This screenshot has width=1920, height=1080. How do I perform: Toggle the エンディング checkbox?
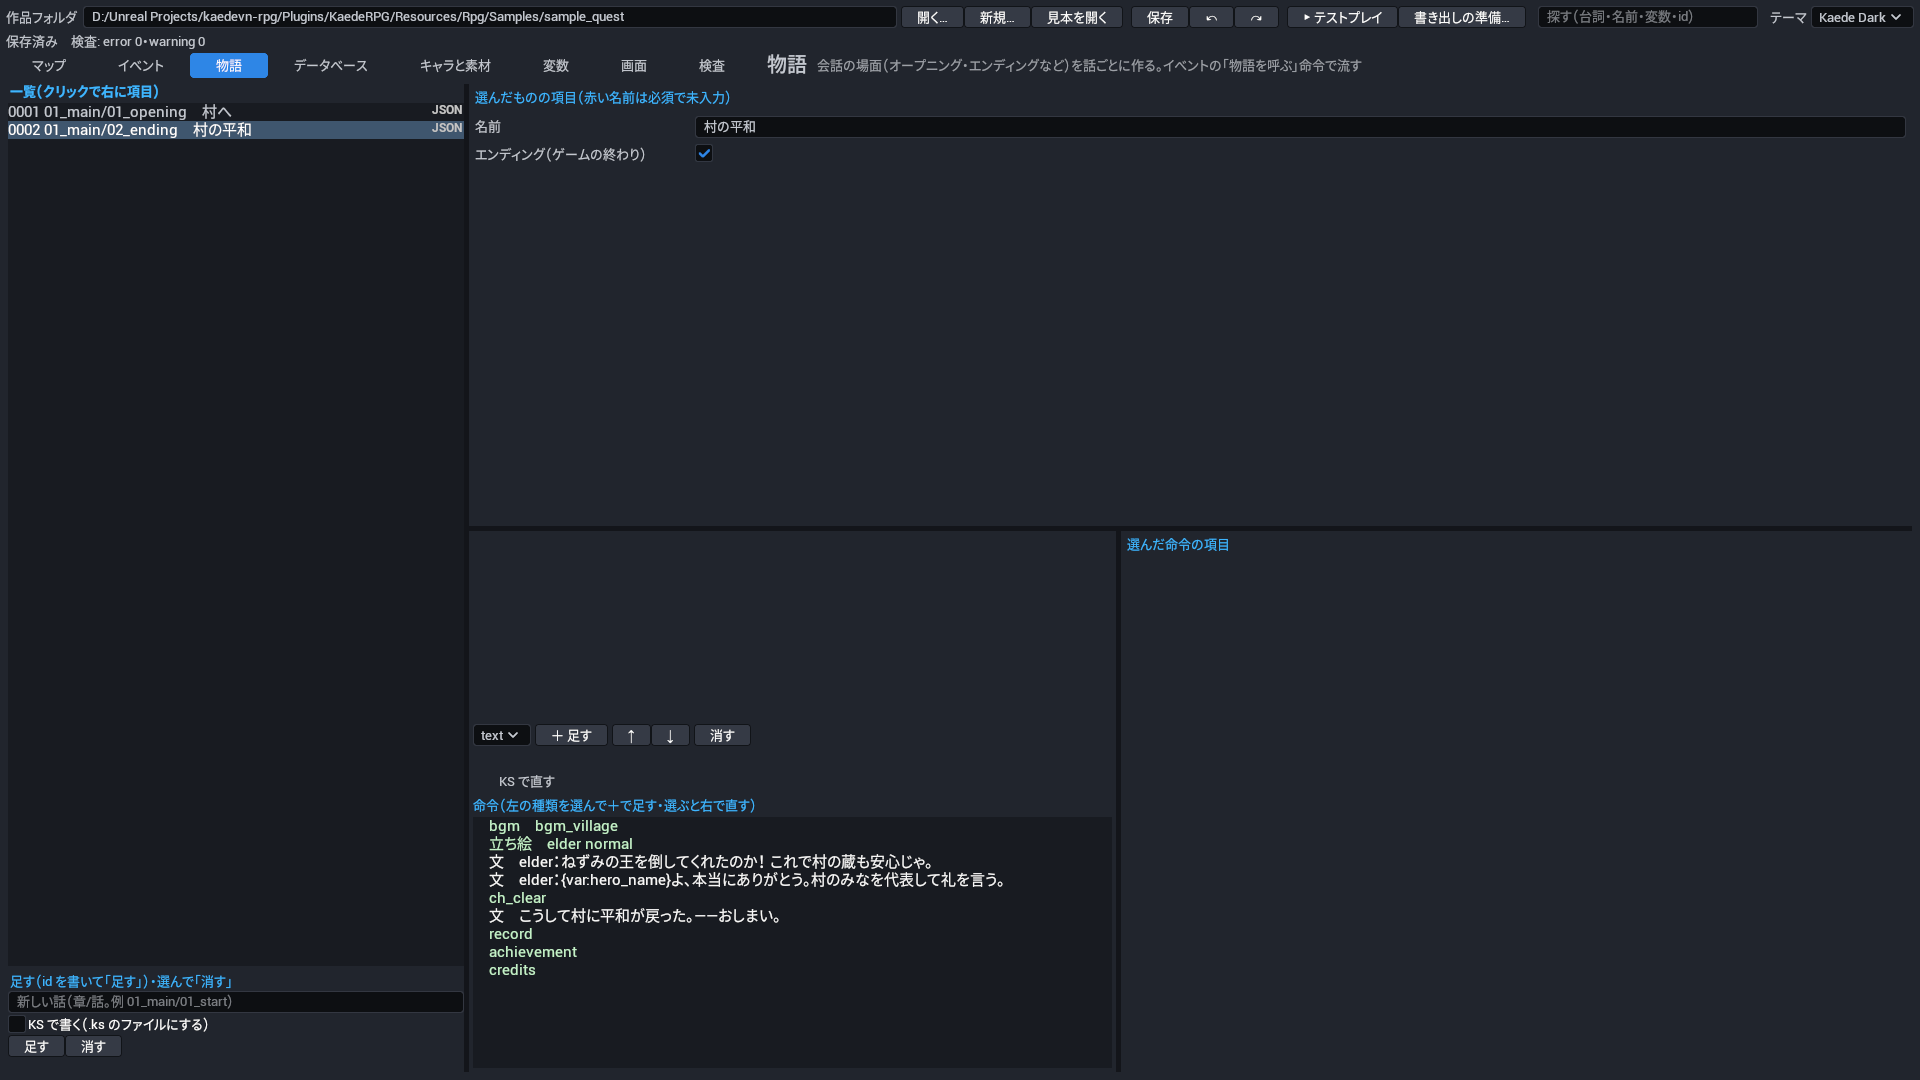point(704,154)
